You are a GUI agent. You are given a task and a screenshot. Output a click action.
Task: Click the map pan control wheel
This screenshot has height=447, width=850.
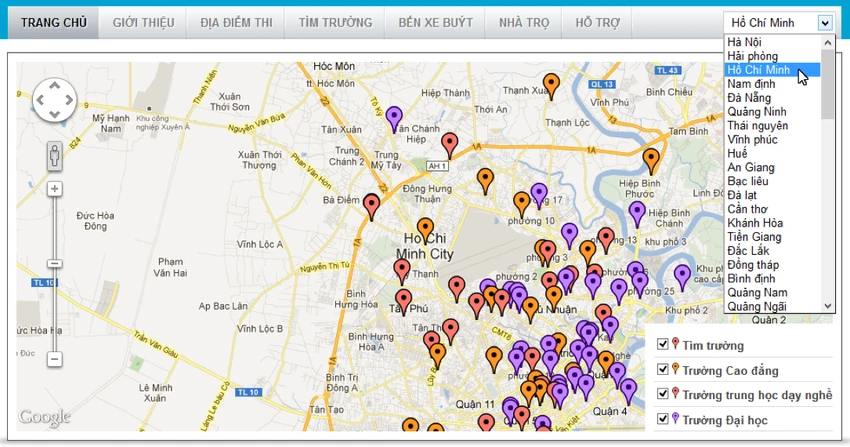click(x=54, y=100)
